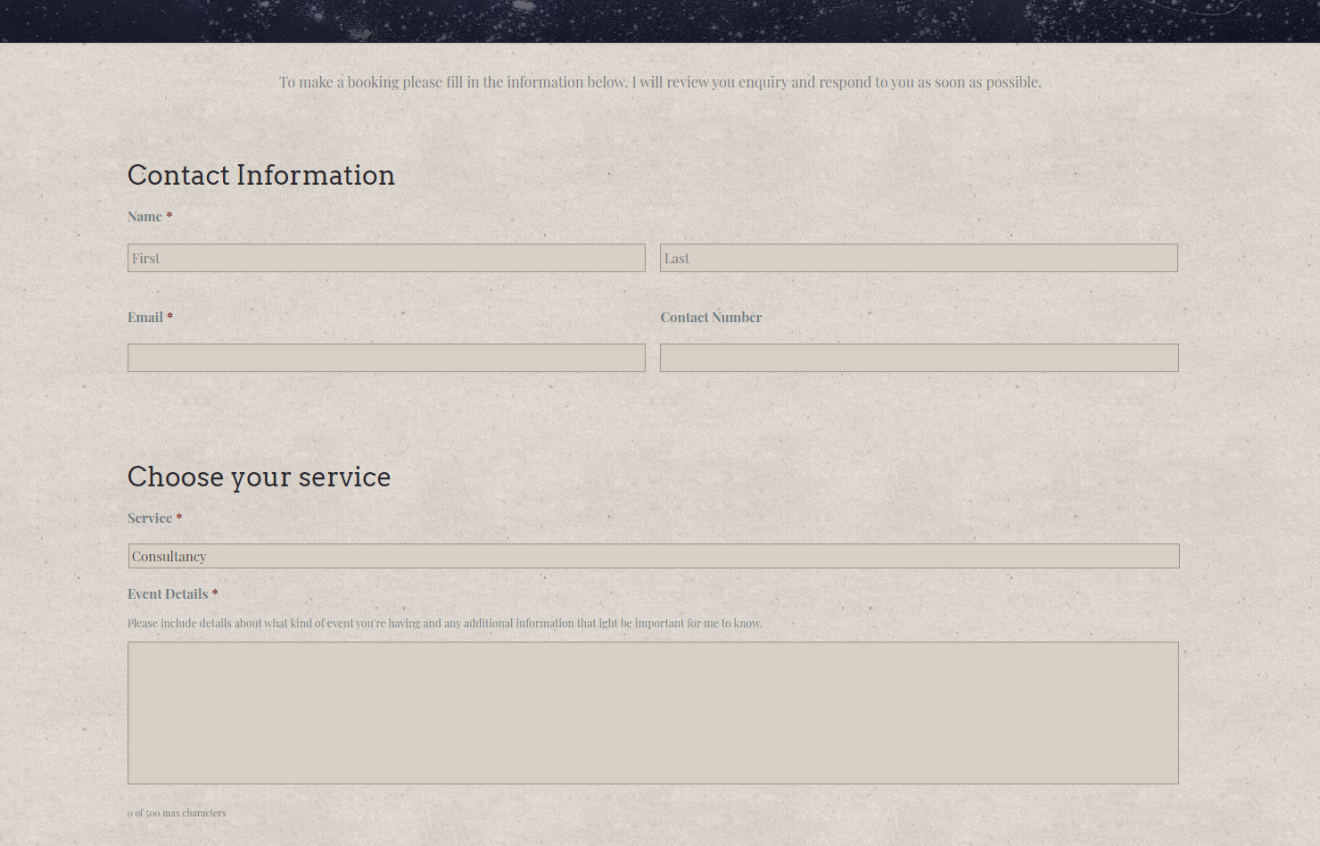Focus the Last name text box
This screenshot has width=1320, height=846.
[x=918, y=258]
